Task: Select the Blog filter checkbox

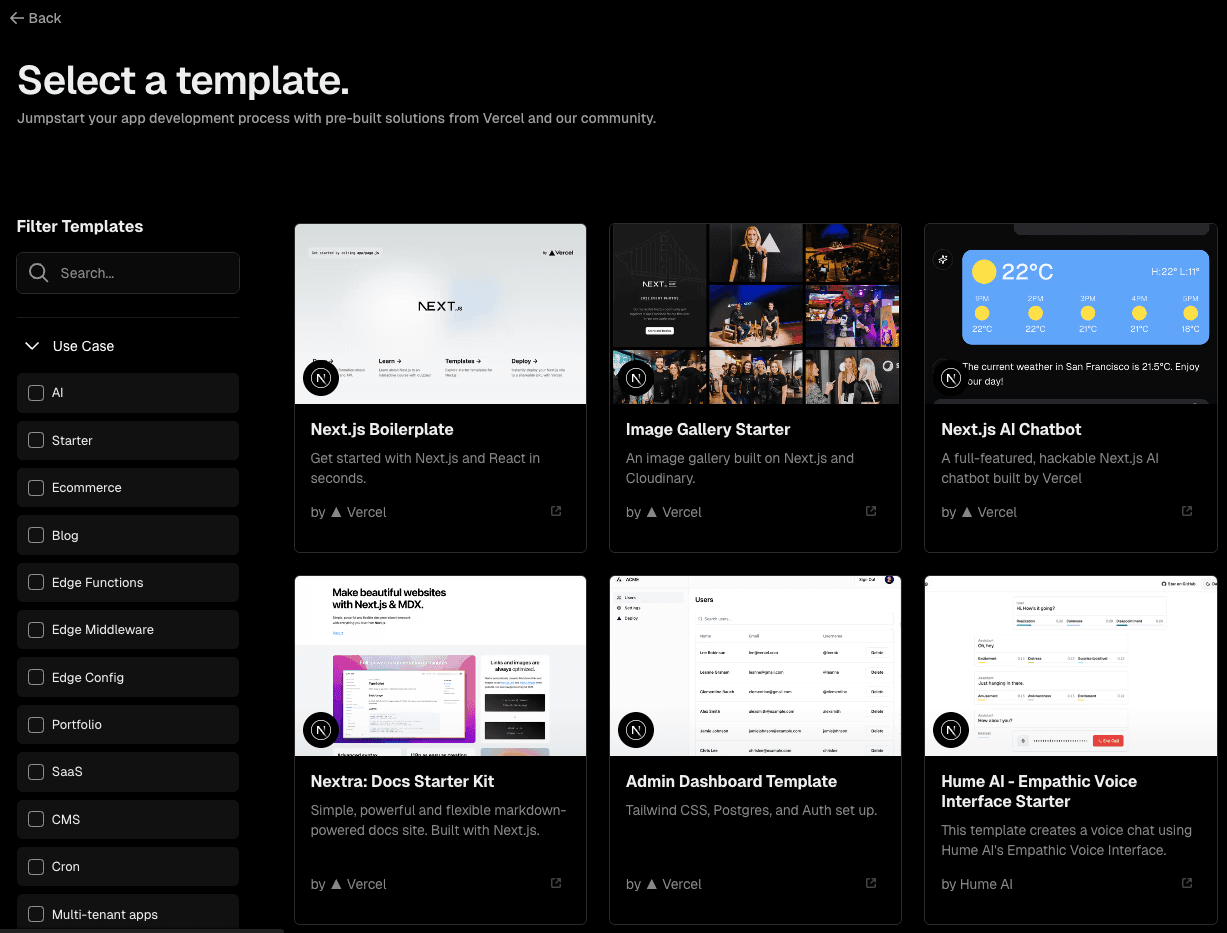Action: pyautogui.click(x=36, y=535)
